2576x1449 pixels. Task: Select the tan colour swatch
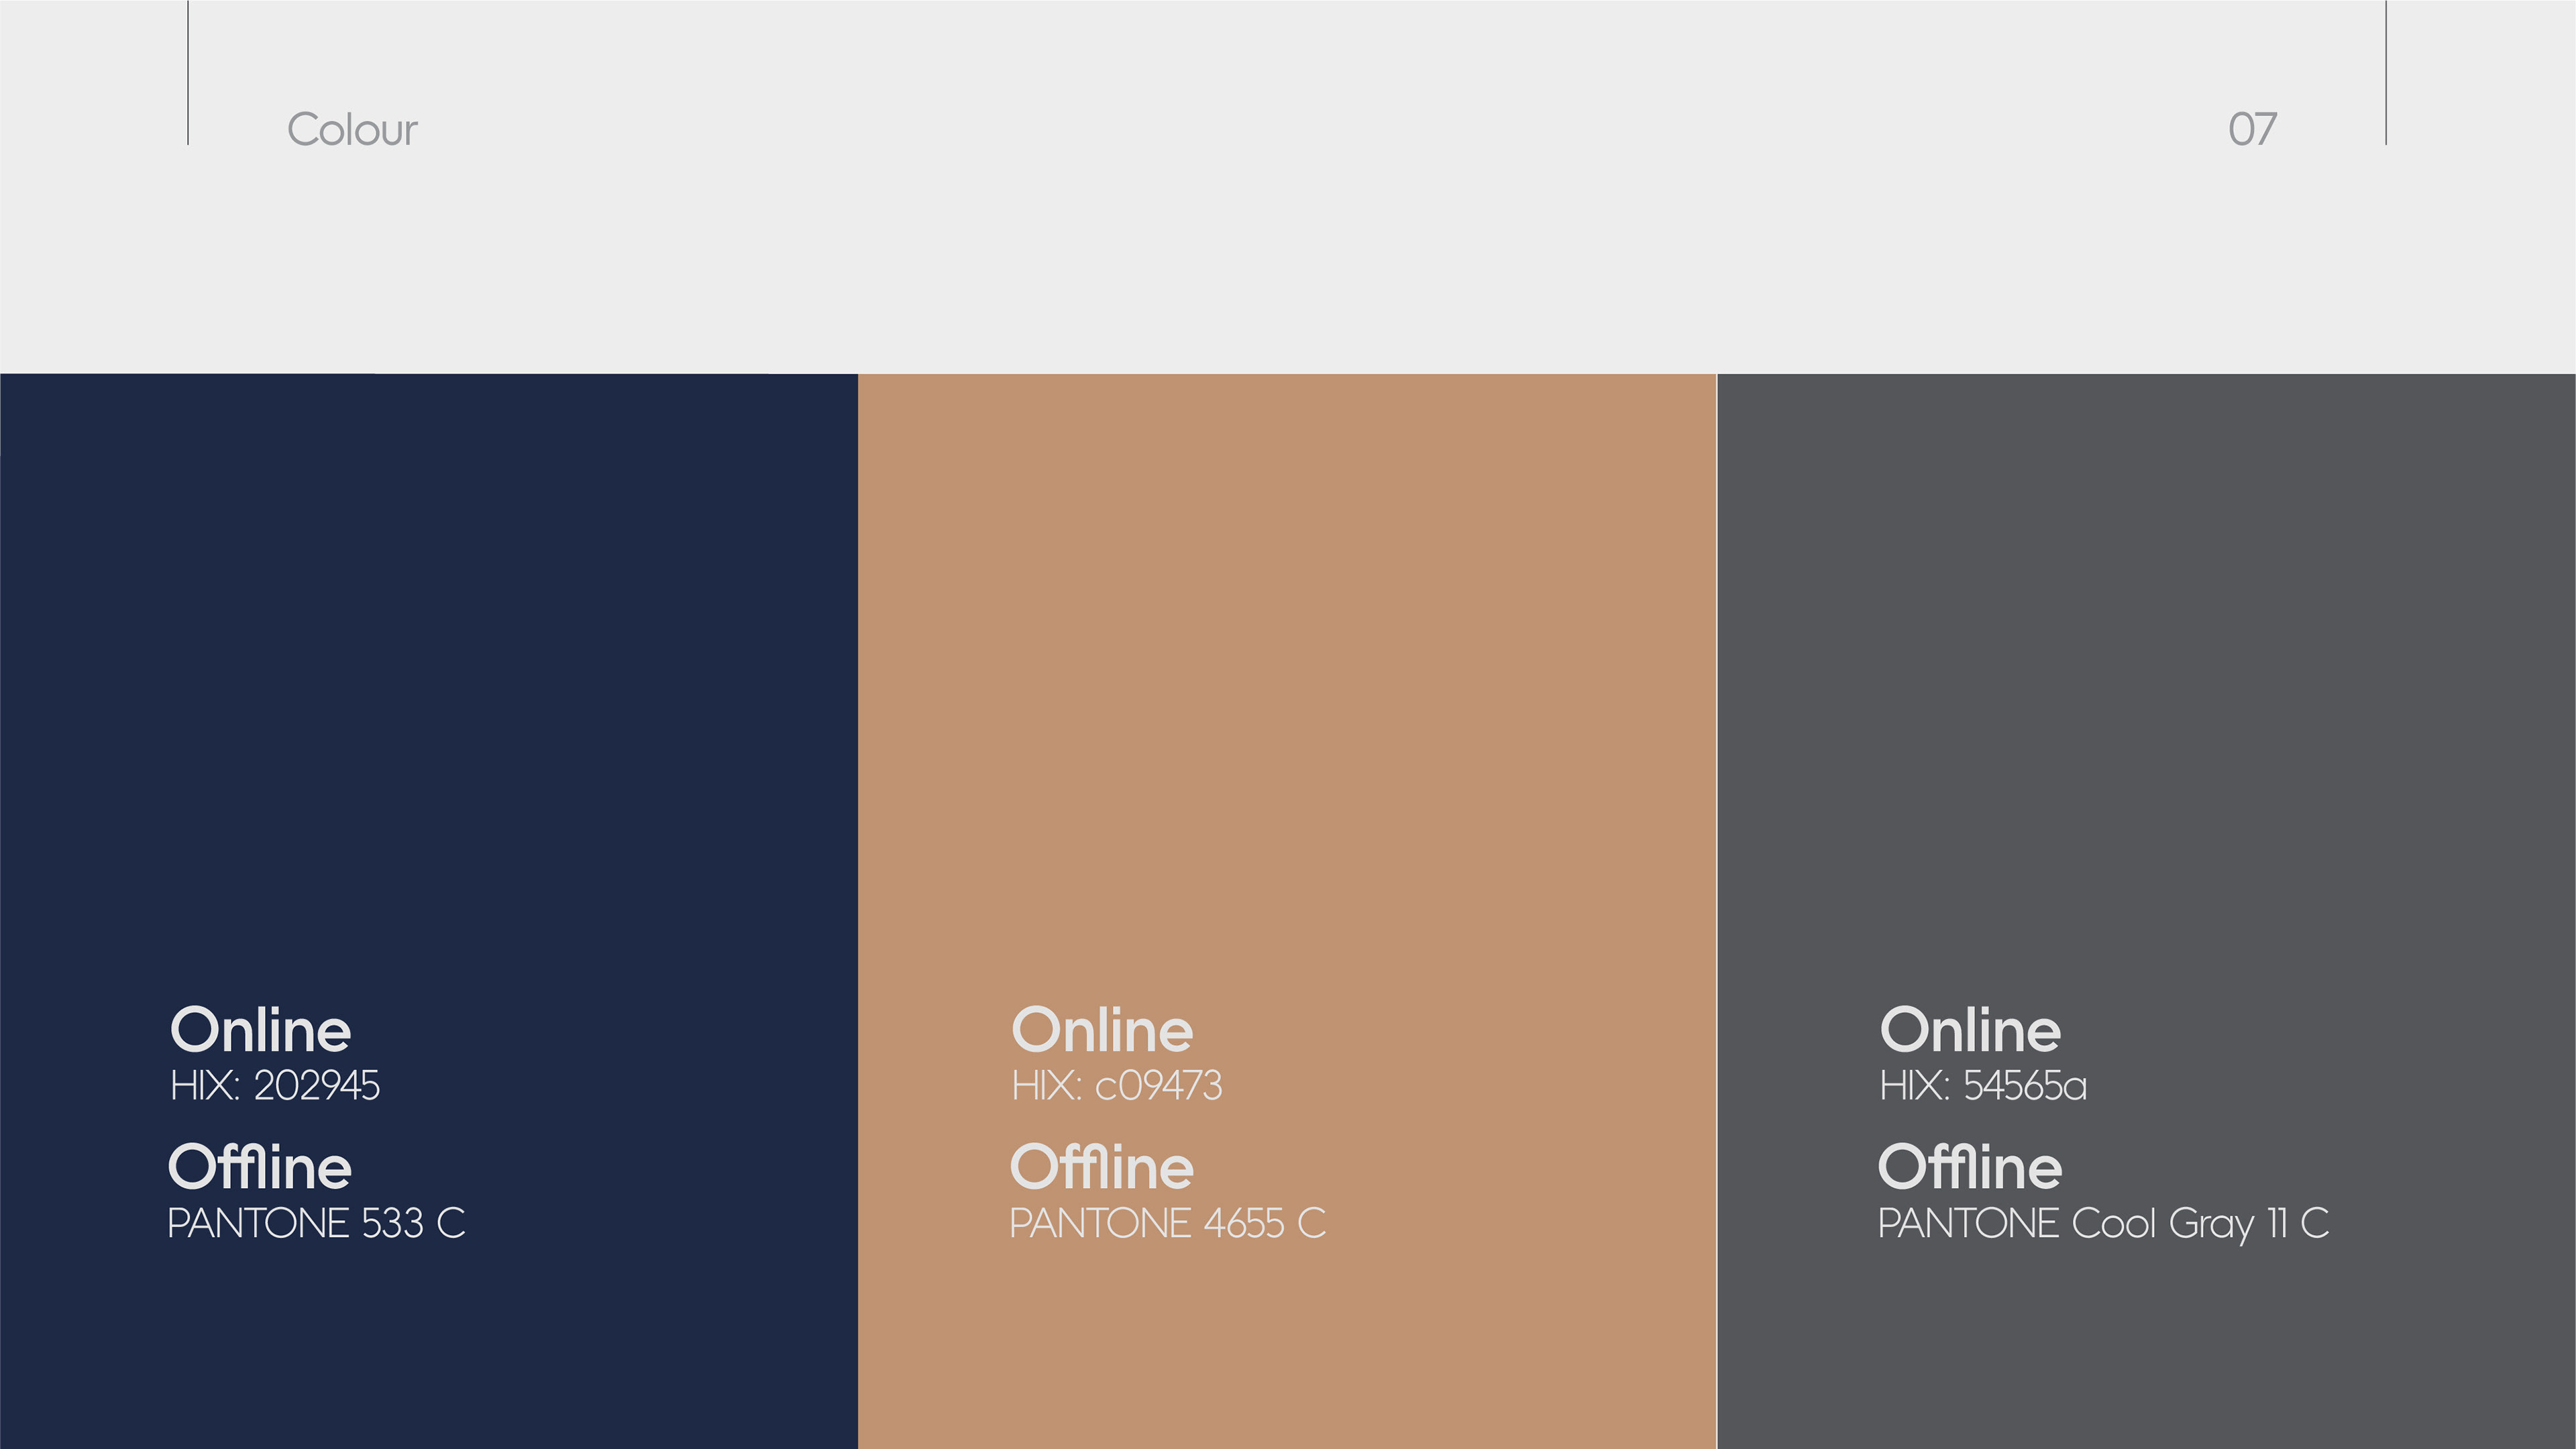1287,911
